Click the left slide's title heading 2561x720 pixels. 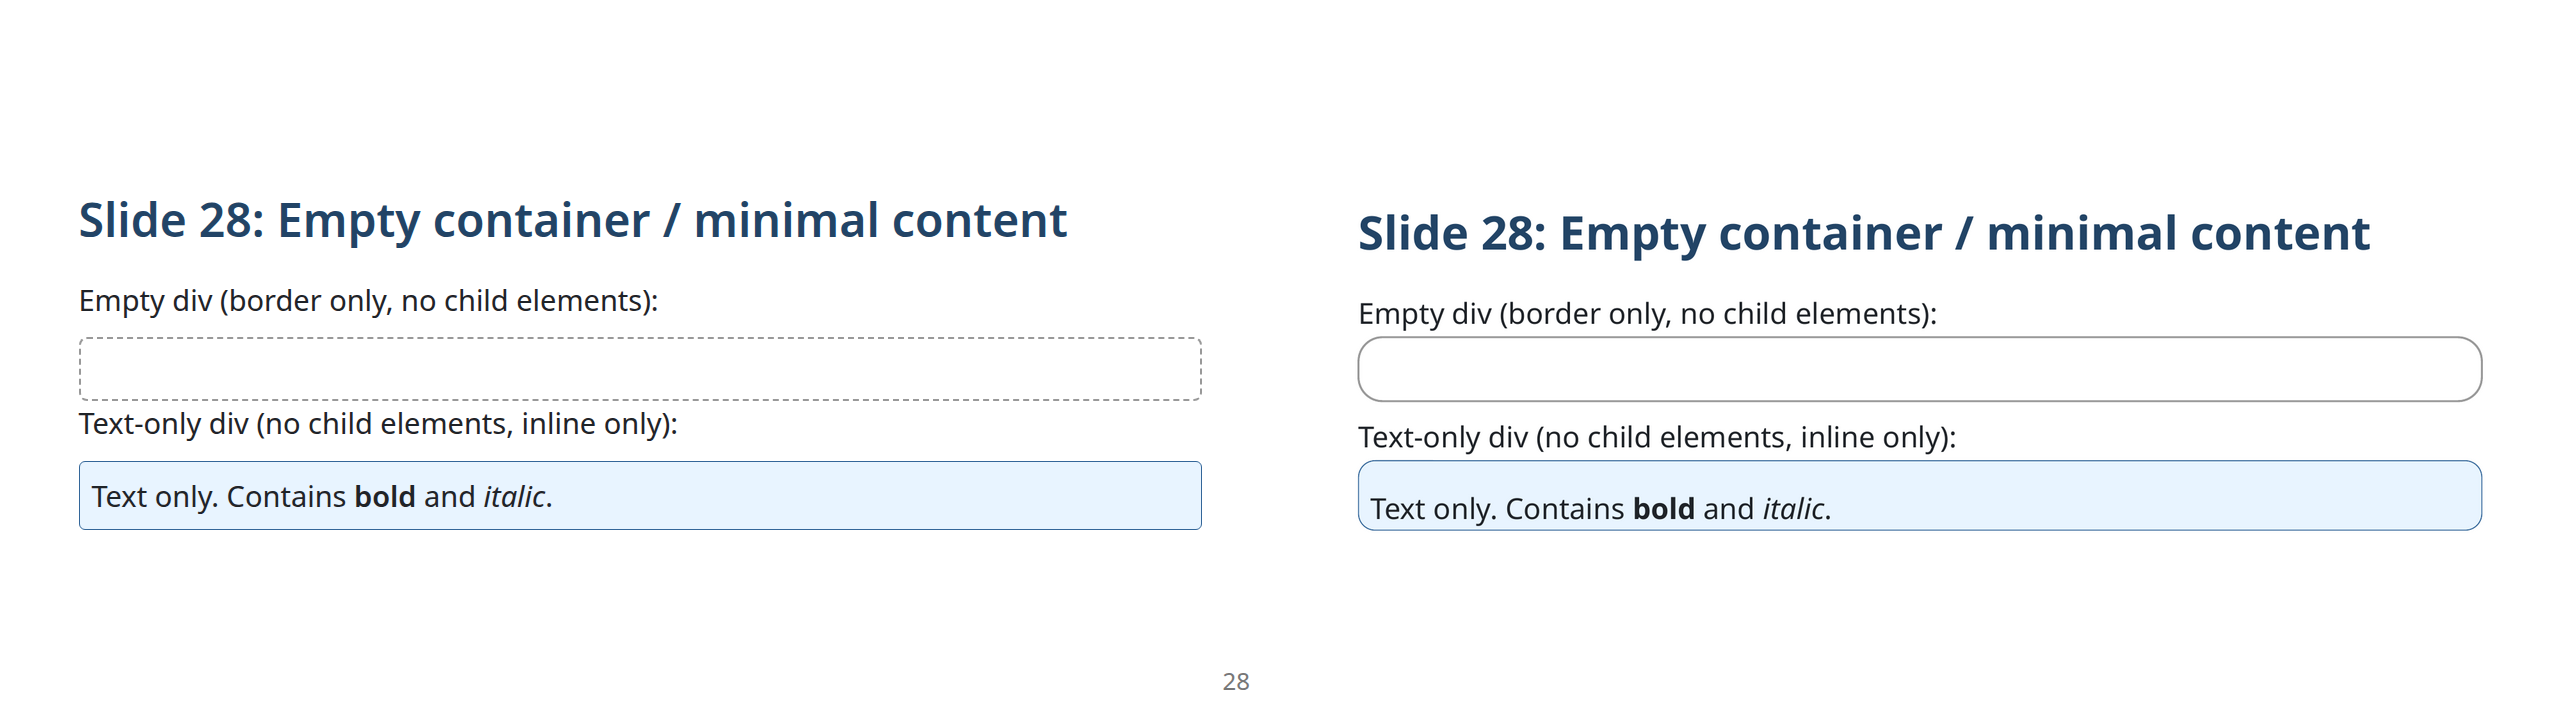click(572, 221)
